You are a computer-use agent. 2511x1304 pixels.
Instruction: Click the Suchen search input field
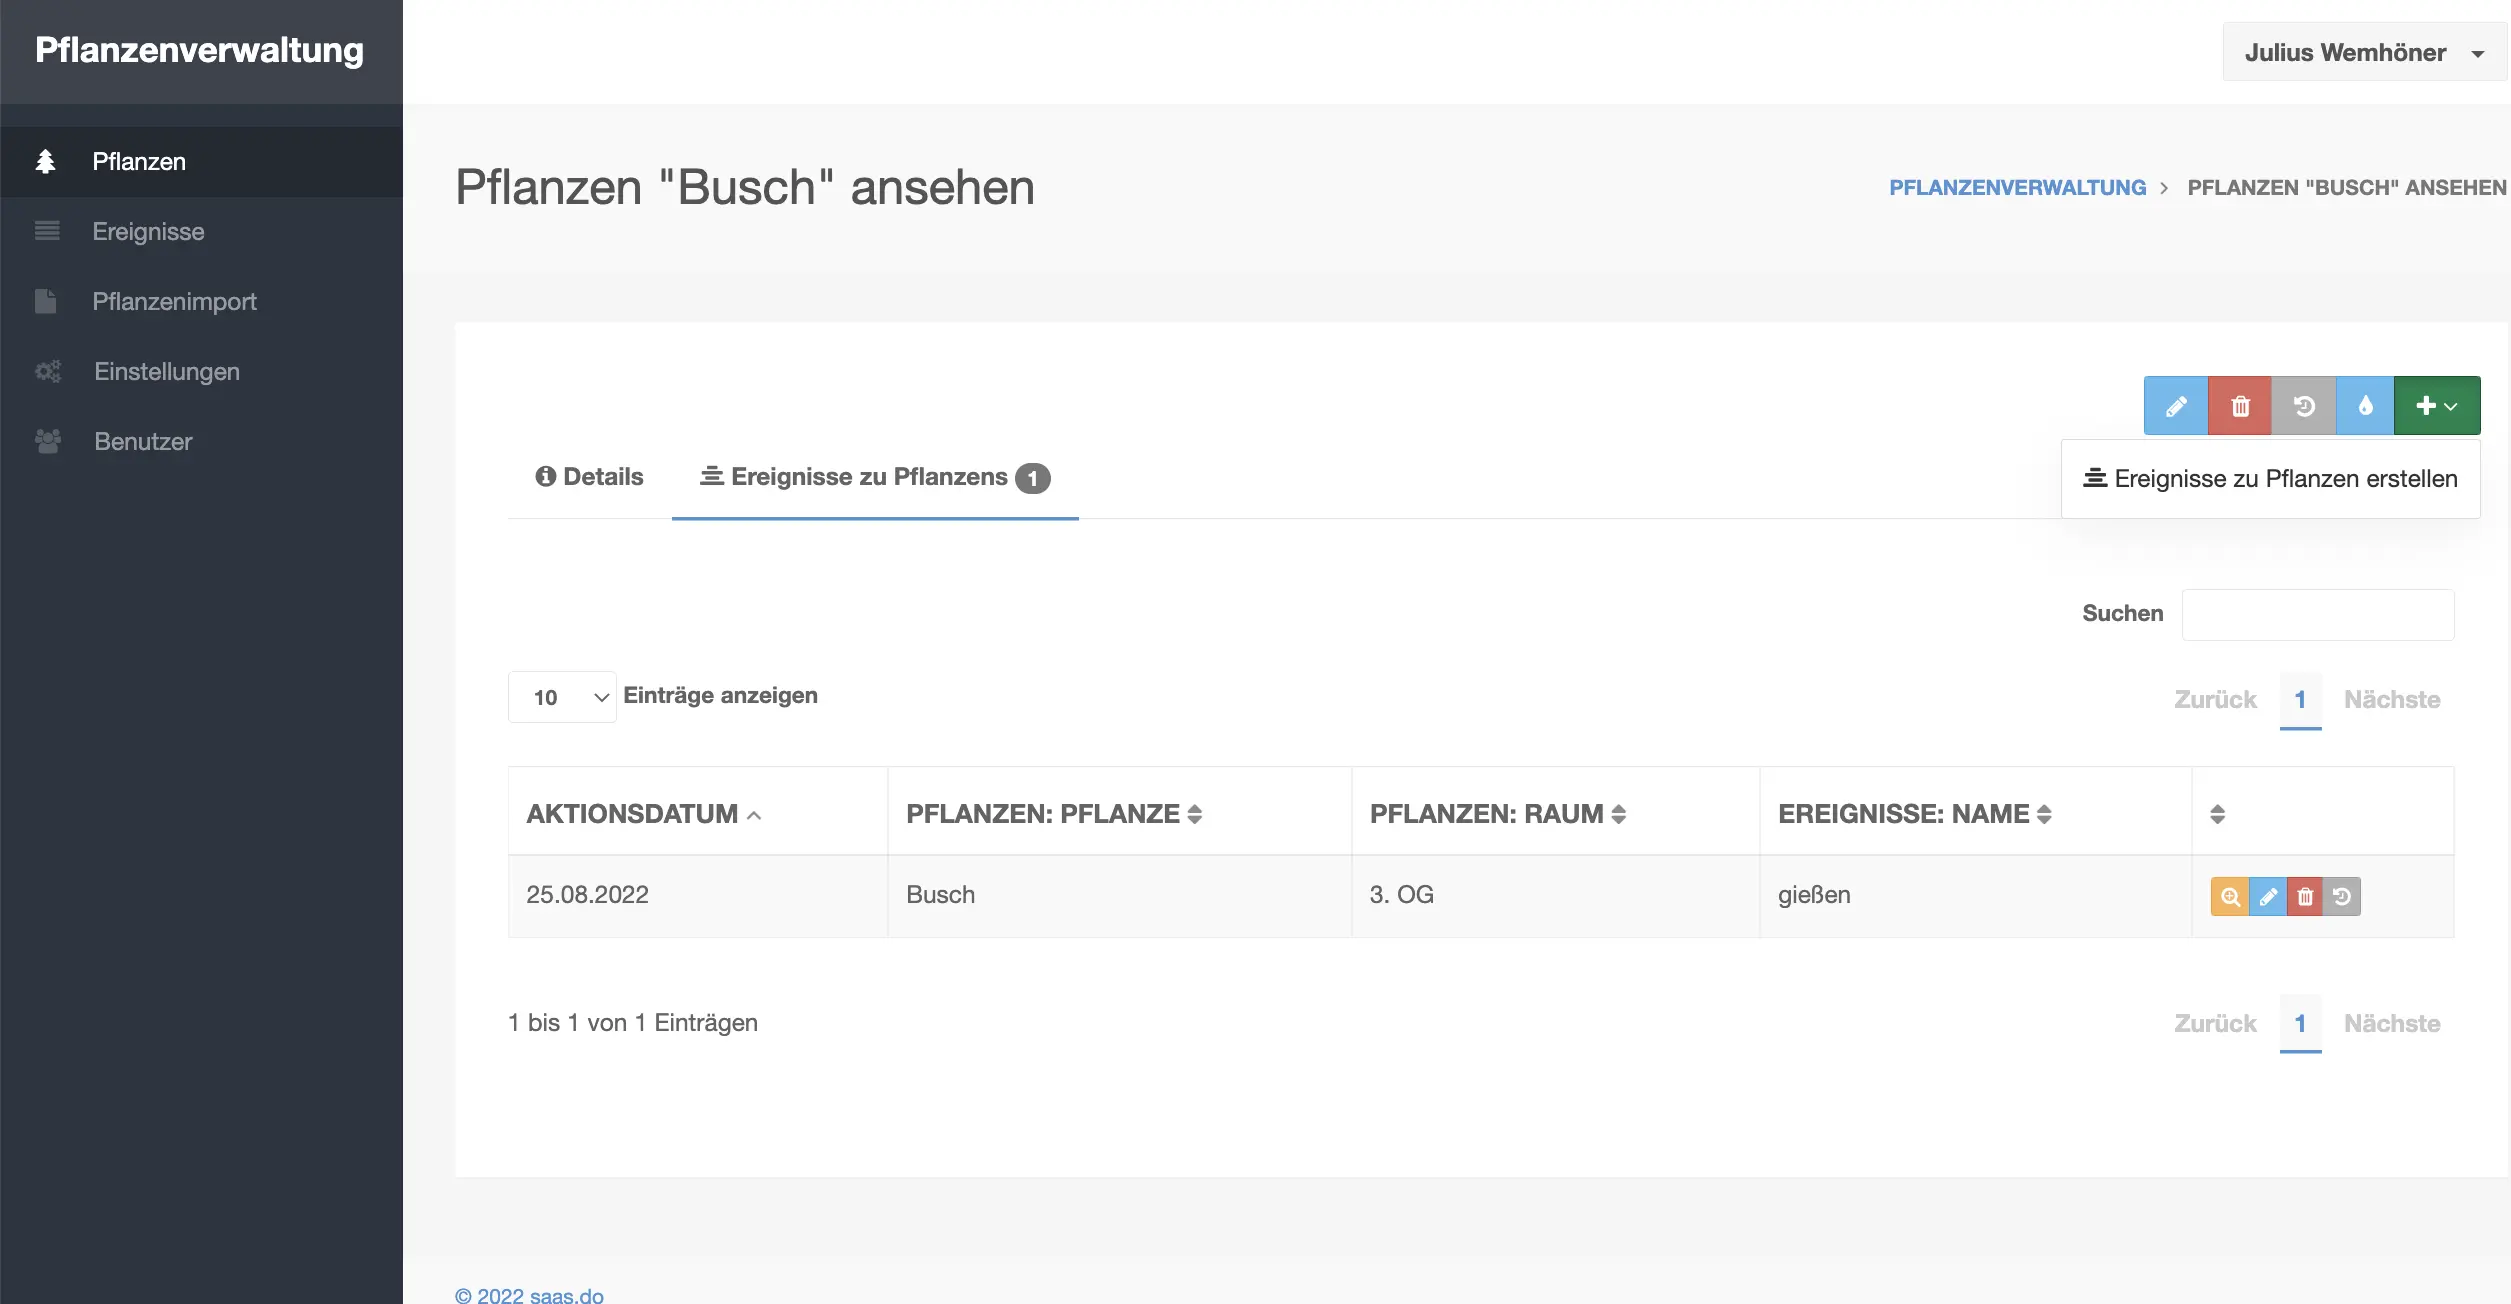[2317, 614]
